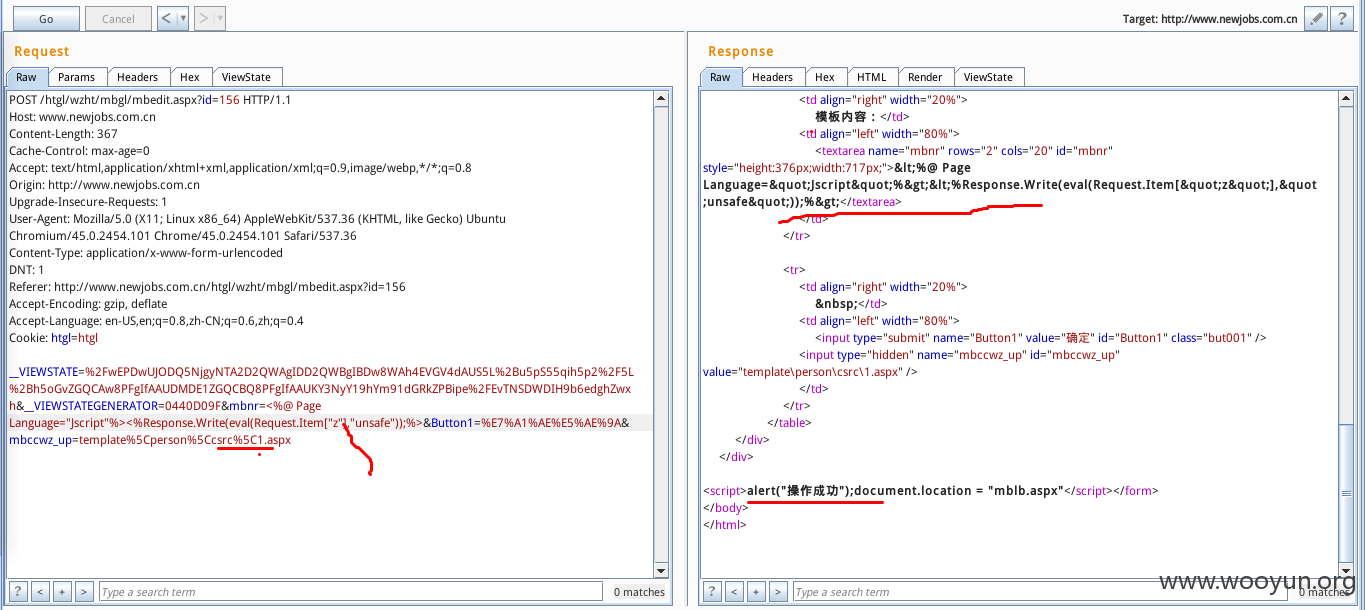Click the pencil edit target icon
Screen dimensions: 1365x610
[x=1317, y=18]
